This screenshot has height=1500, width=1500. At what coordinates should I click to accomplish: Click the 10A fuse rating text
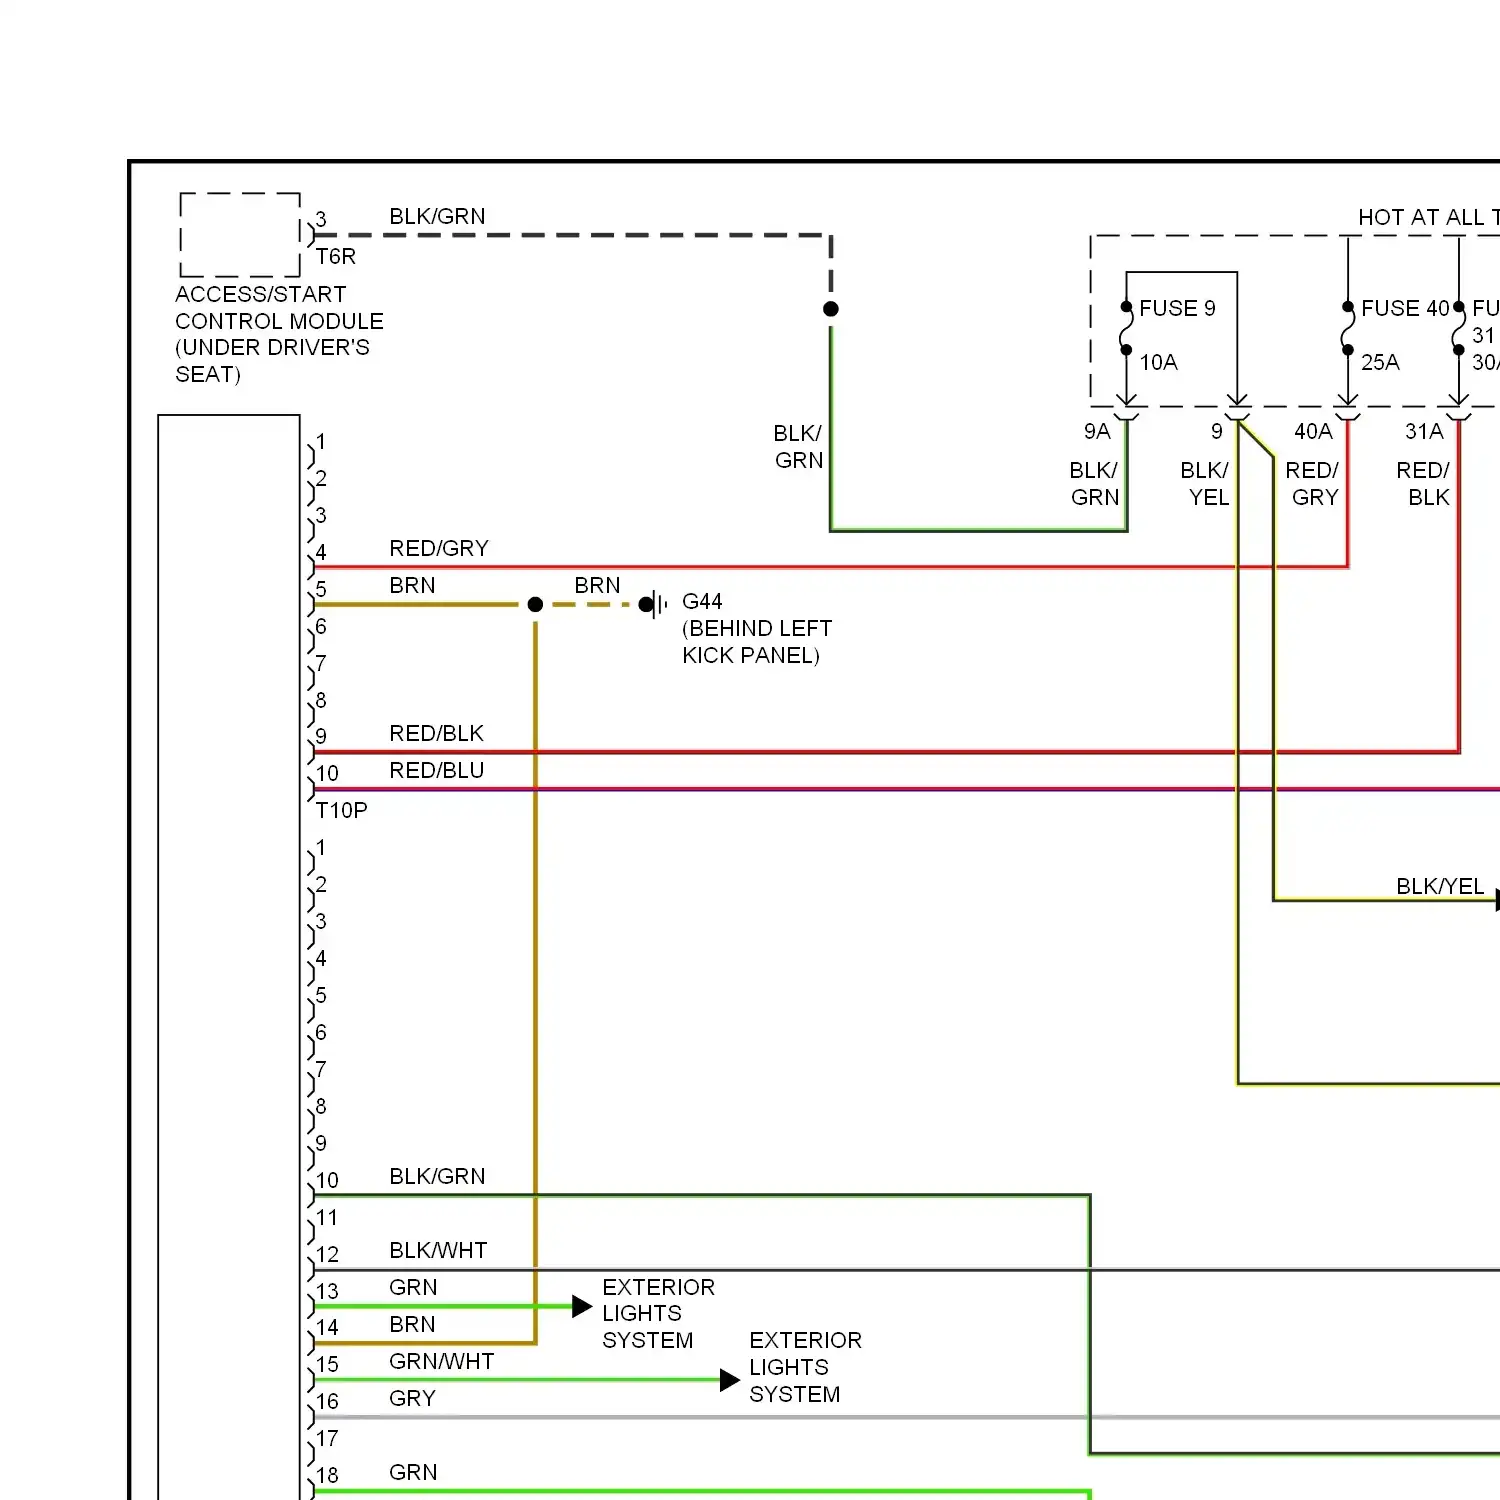(1158, 362)
